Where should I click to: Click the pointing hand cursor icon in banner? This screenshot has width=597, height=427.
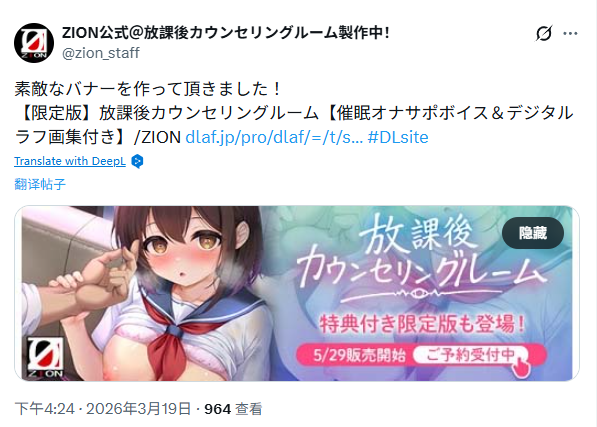click(x=520, y=365)
